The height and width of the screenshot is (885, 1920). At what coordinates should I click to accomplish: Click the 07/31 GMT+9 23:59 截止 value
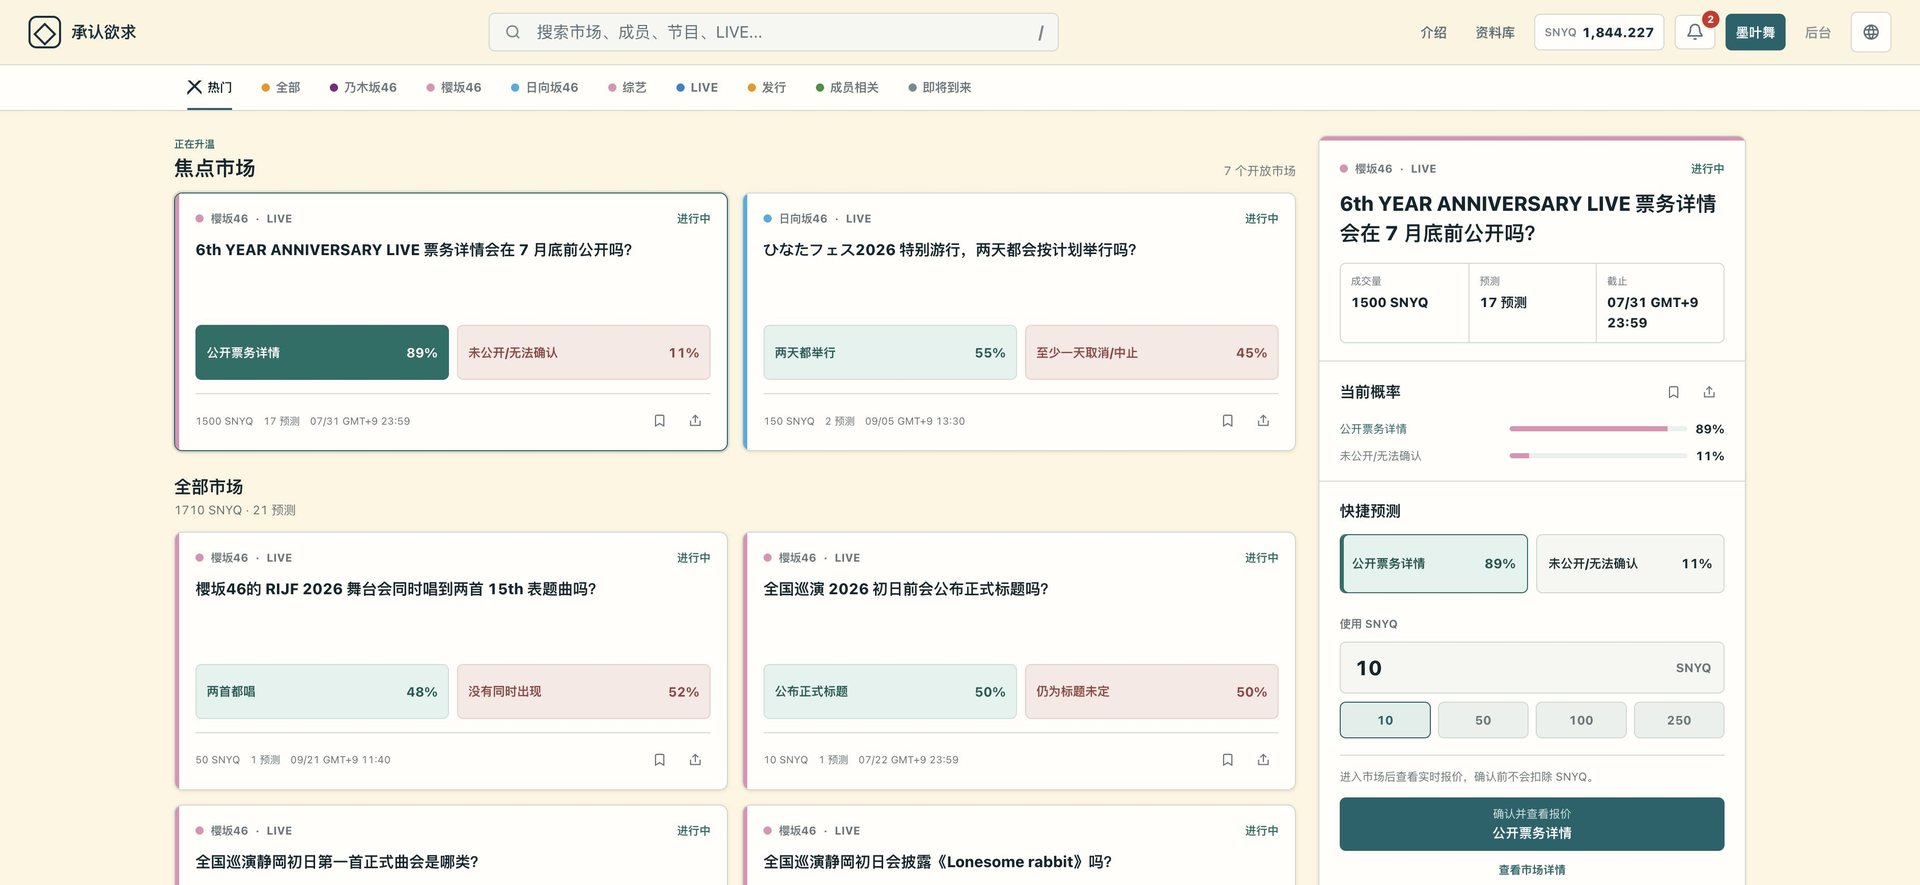[x=1652, y=312]
